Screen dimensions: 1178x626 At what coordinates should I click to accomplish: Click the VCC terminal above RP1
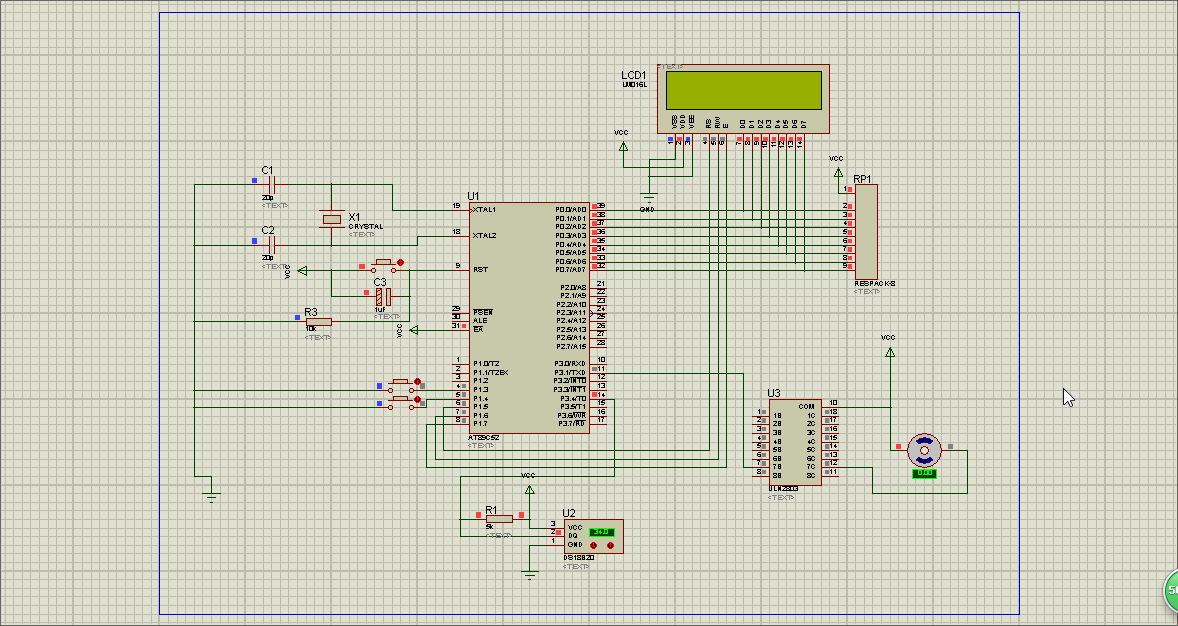pyautogui.click(x=838, y=173)
